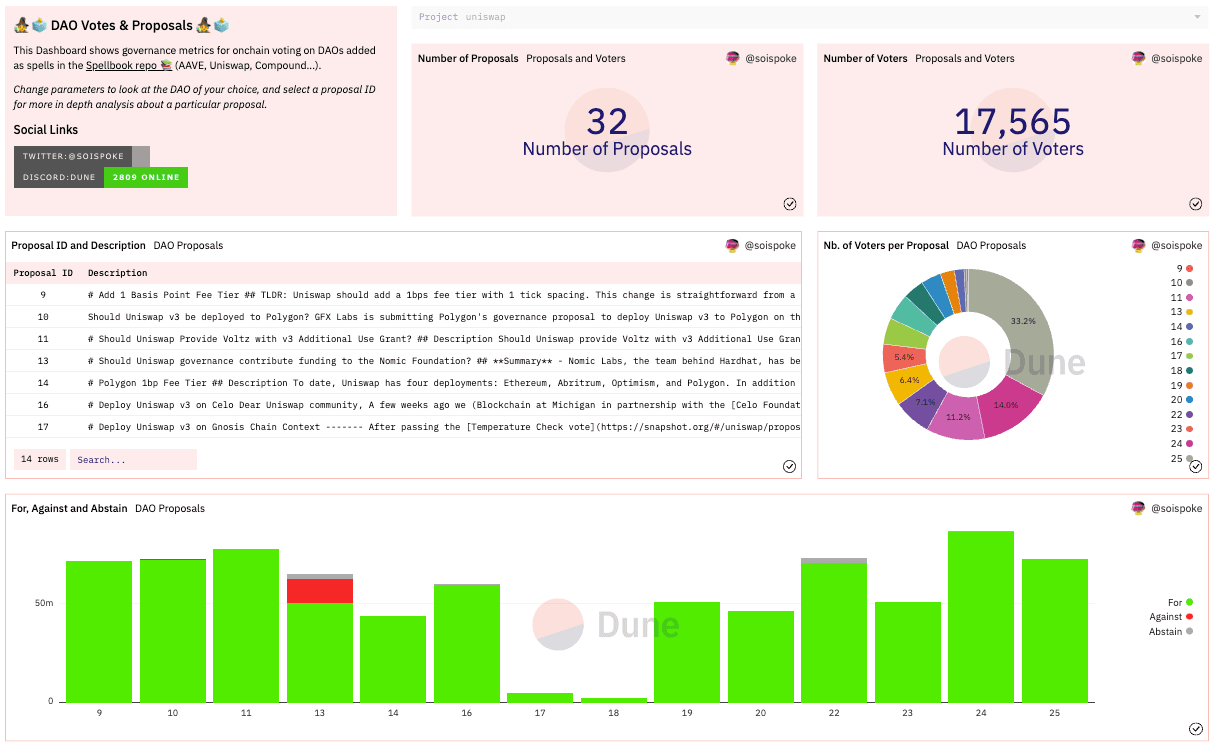The image size is (1214, 746).
Task: Click soispoke avatar in Number of Voters panel
Action: (1139, 58)
